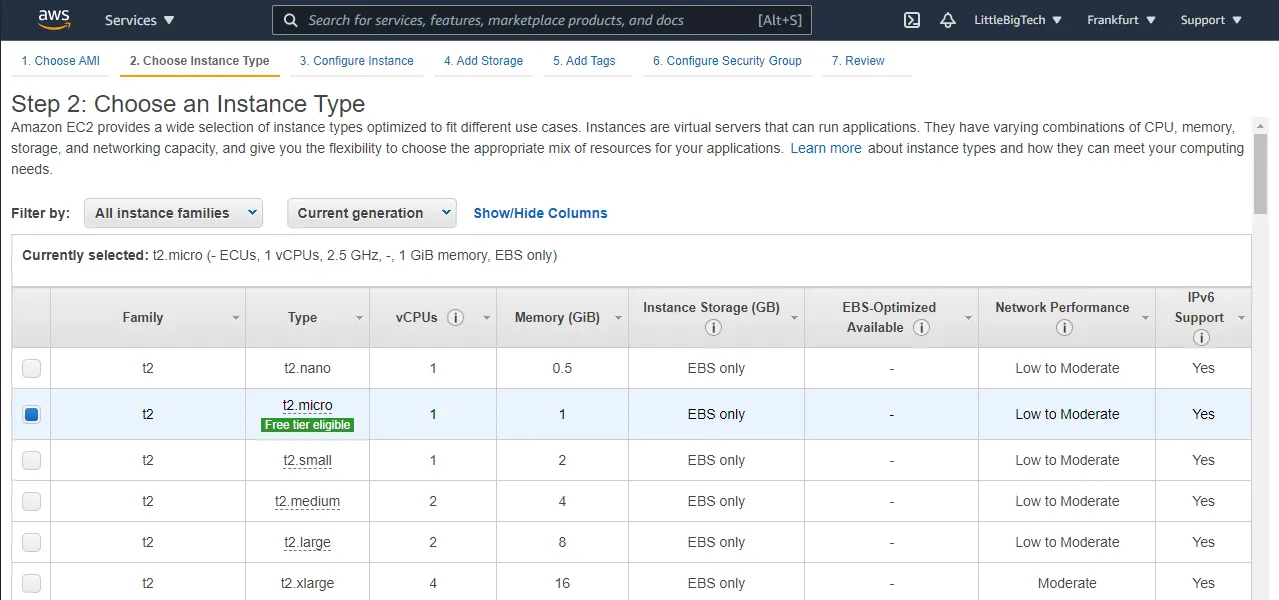
Task: Go to step 4 Add Storage
Action: pyautogui.click(x=484, y=61)
